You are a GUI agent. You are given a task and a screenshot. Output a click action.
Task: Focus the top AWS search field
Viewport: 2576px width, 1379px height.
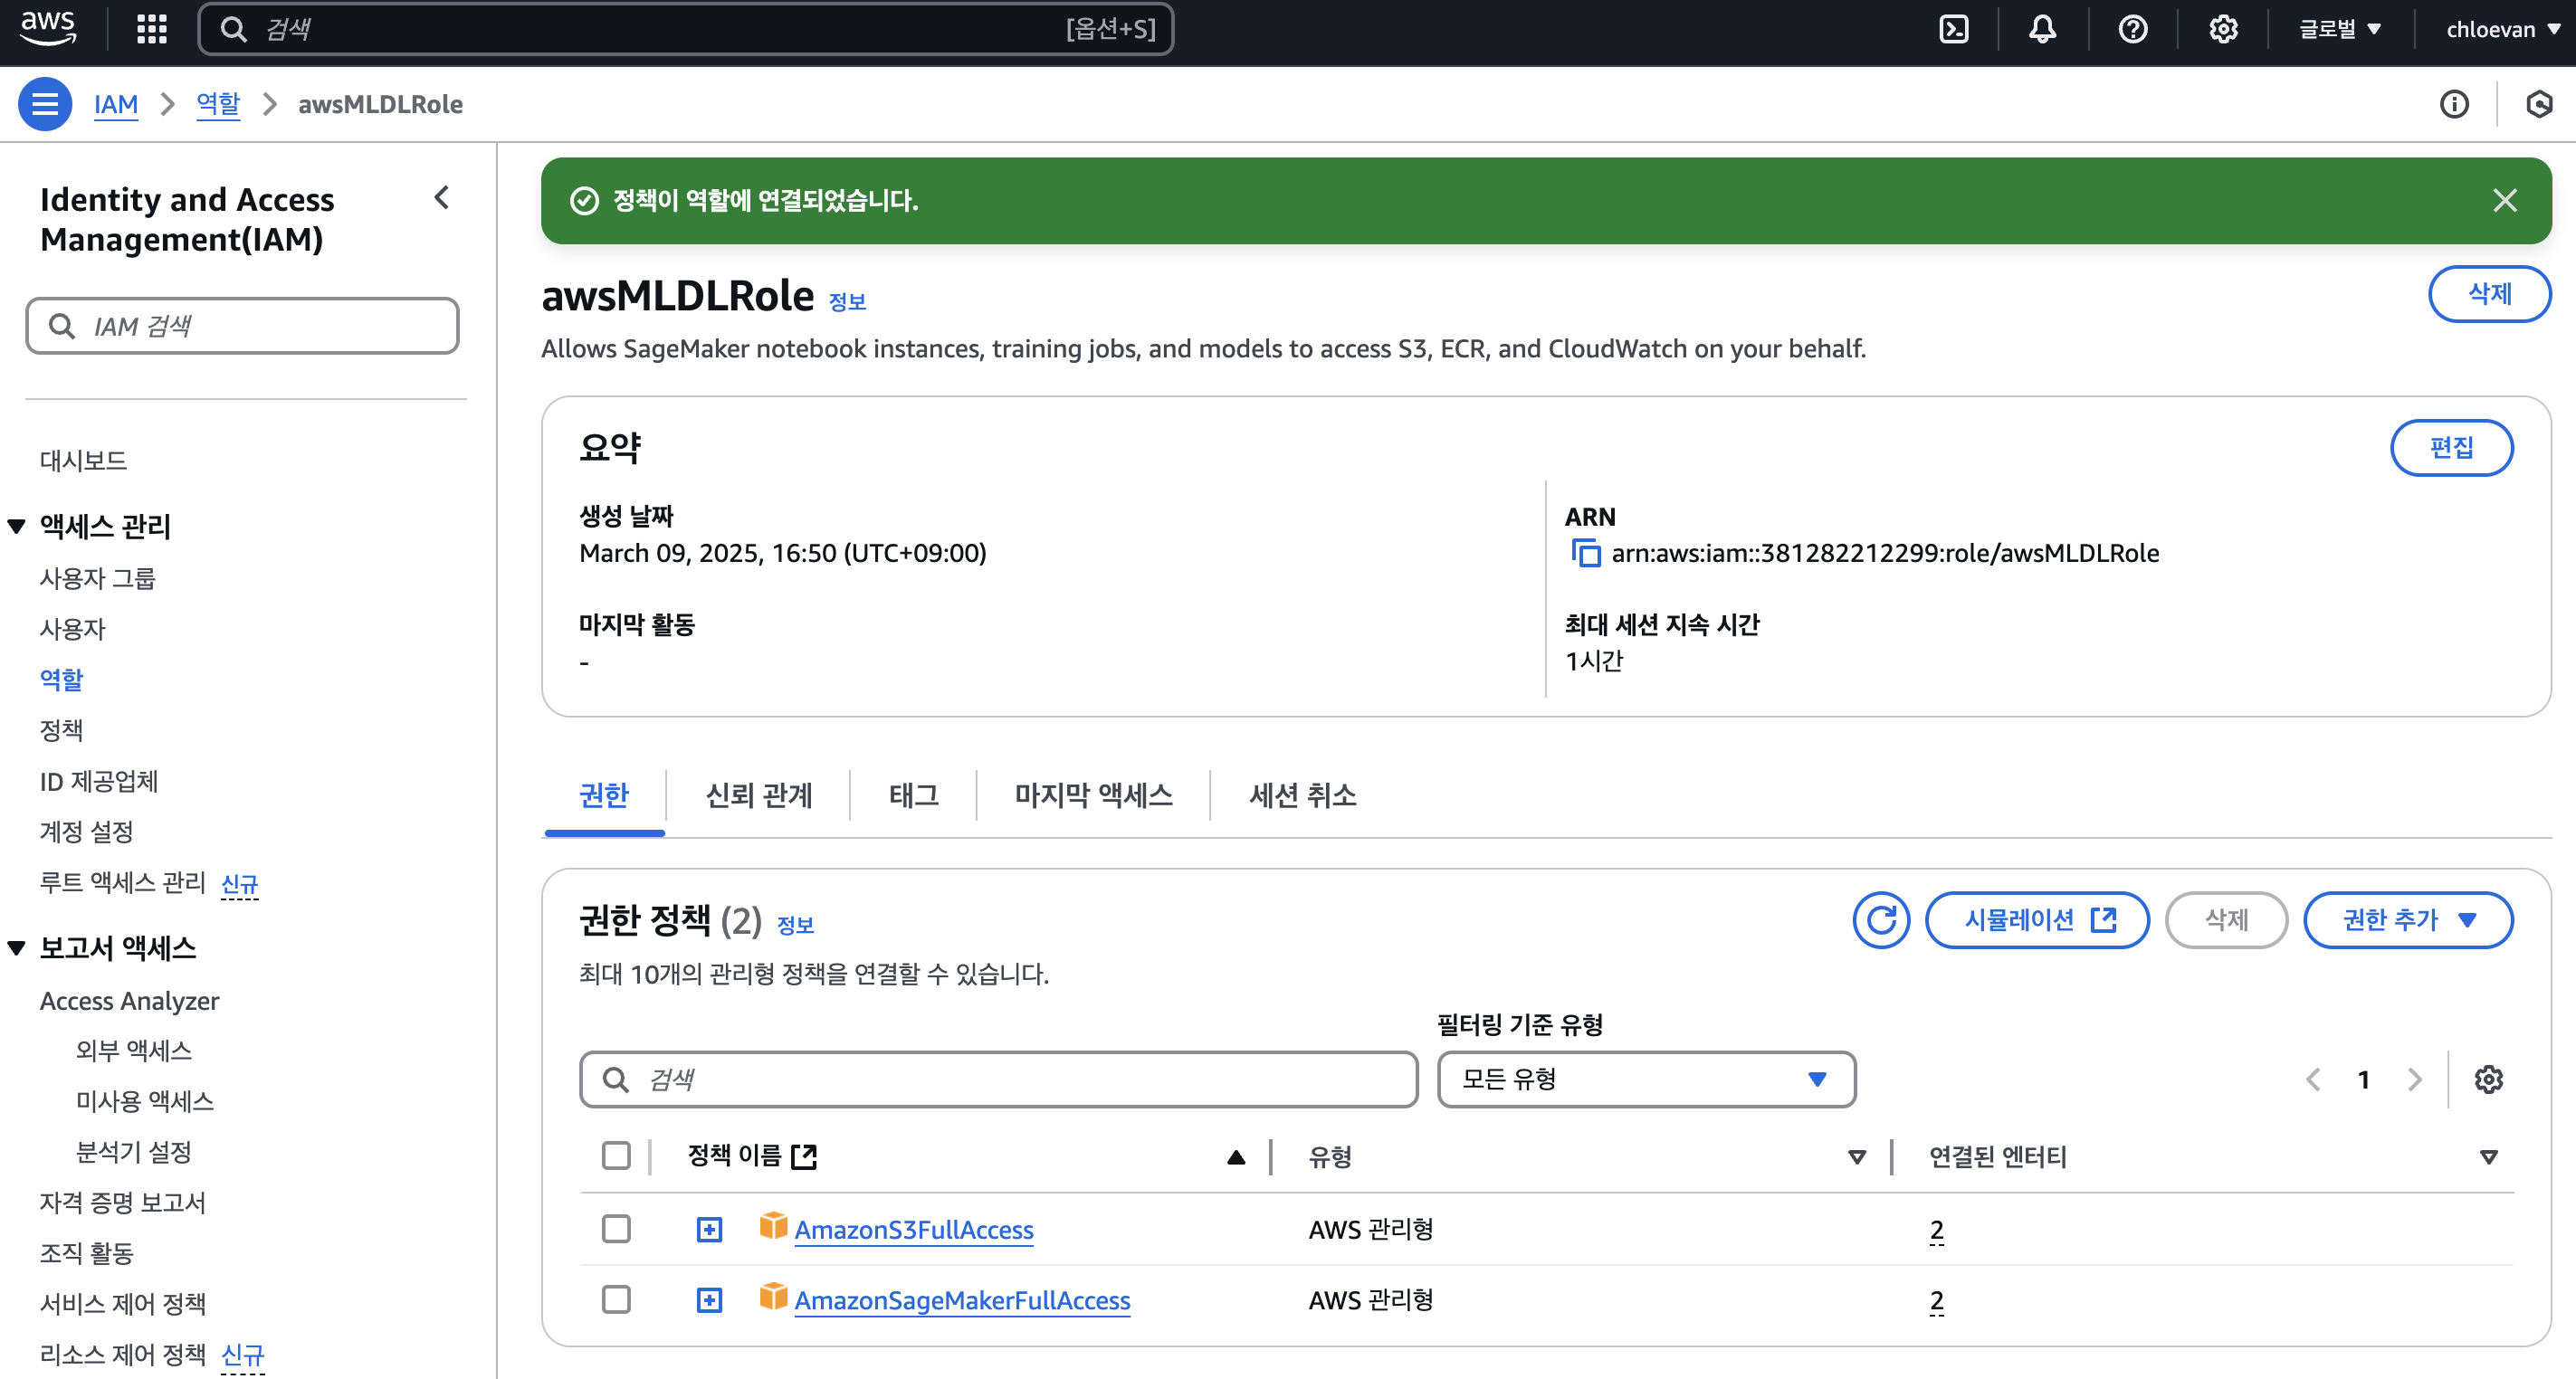click(x=686, y=29)
